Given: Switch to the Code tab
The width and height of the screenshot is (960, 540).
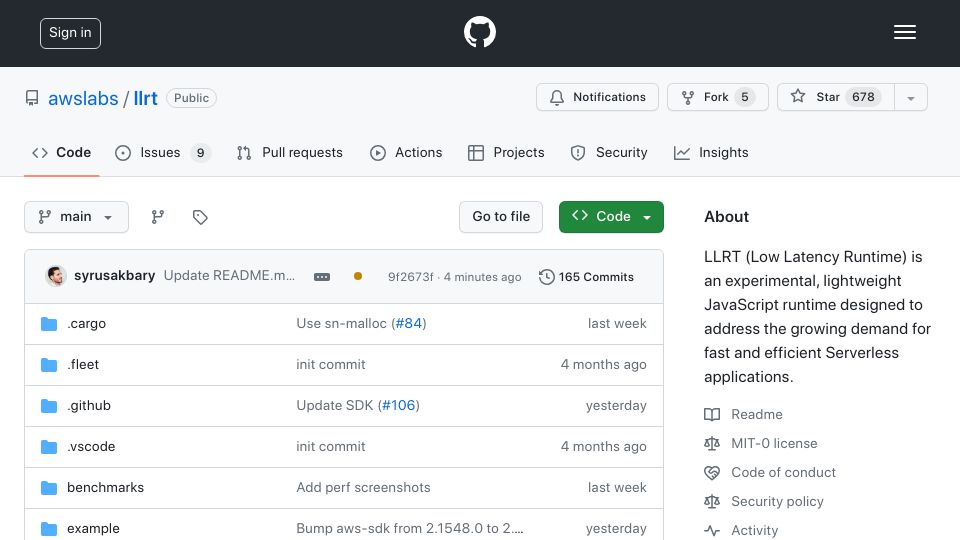Looking at the screenshot, I should [x=61, y=152].
